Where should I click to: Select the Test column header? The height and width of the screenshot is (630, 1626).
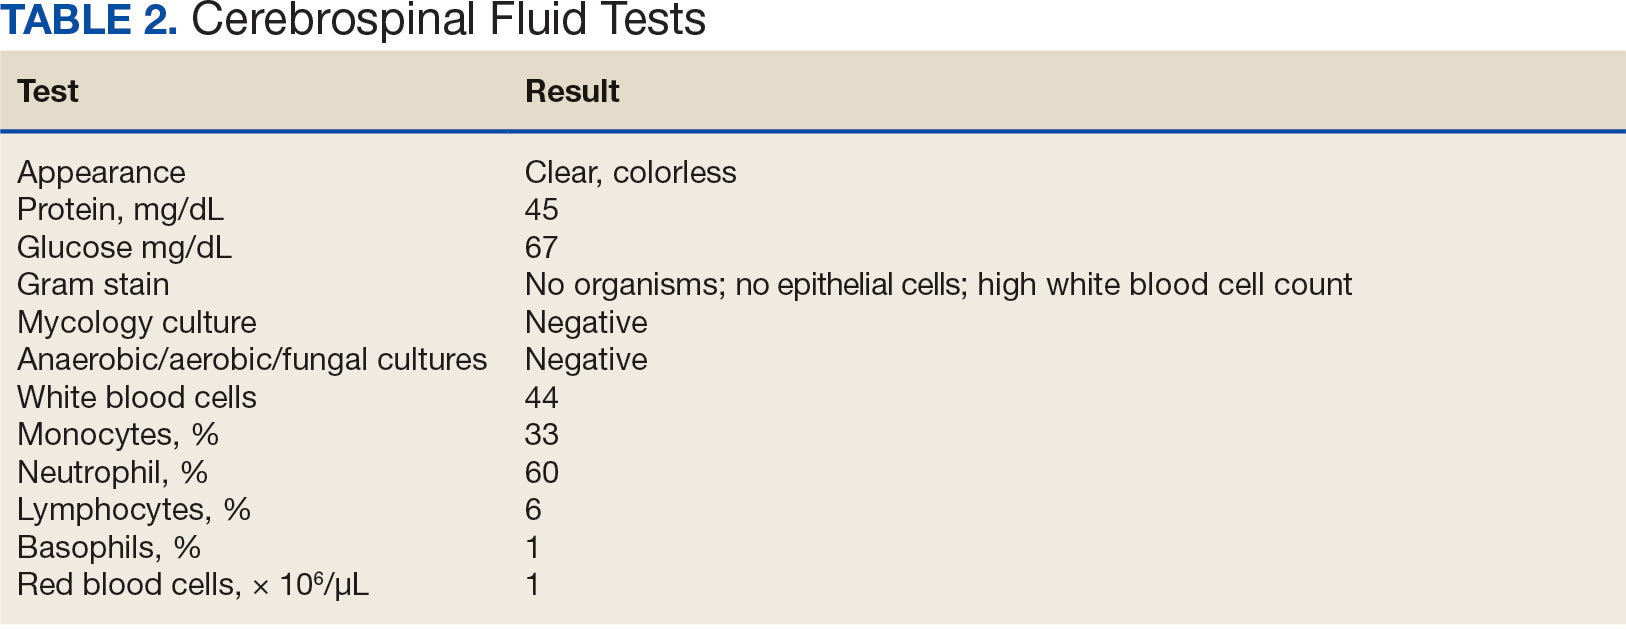coord(48,91)
